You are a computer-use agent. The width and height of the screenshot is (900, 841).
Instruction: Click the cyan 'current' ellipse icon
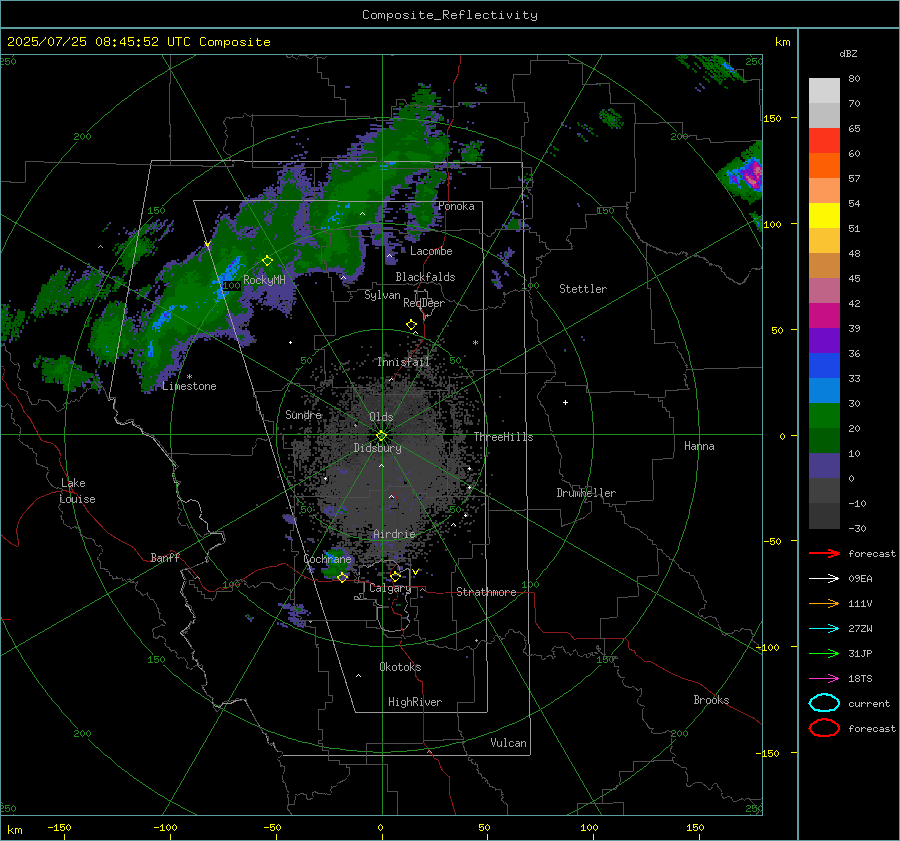tap(824, 703)
